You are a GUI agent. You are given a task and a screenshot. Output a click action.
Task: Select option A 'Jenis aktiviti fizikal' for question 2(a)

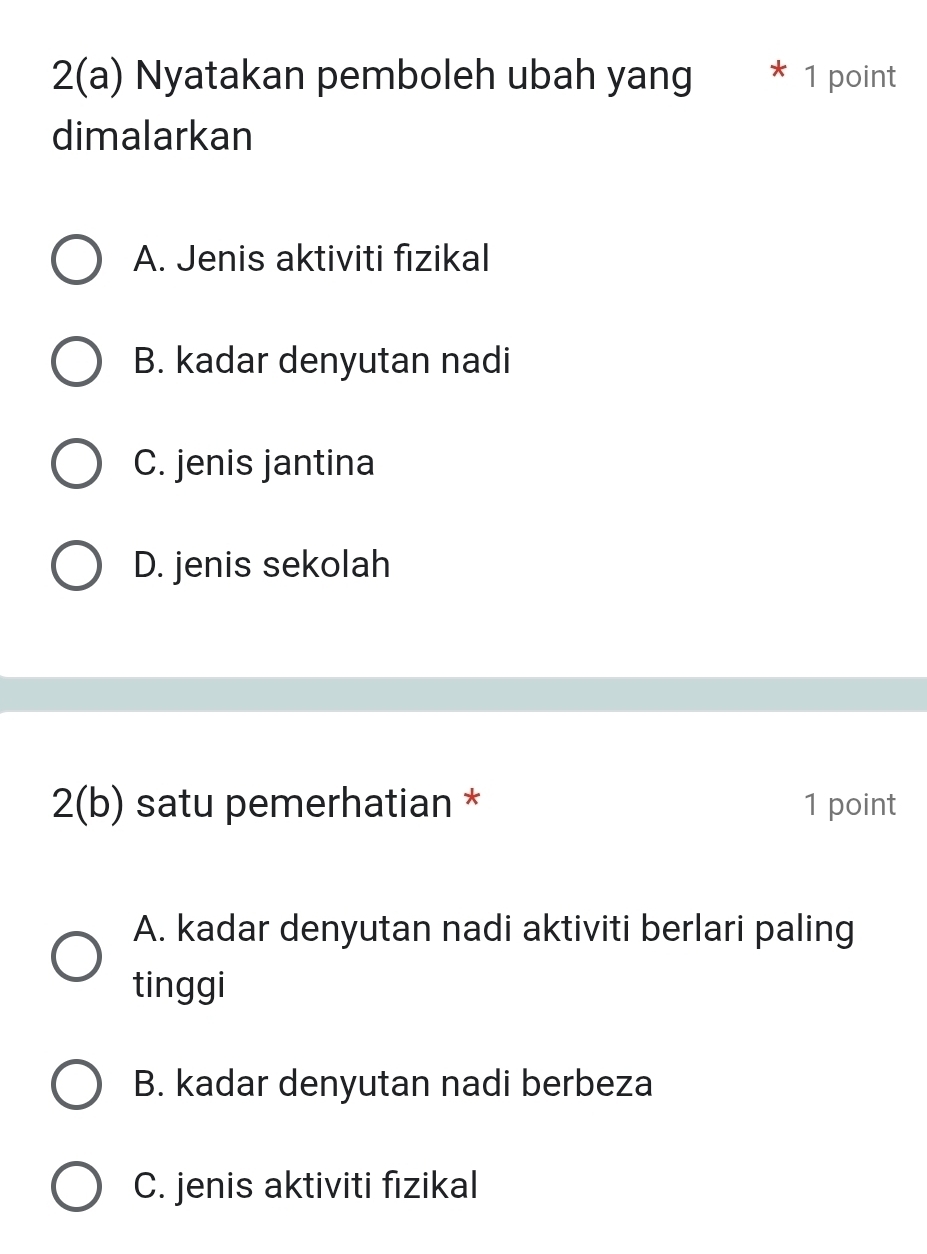coord(76,261)
